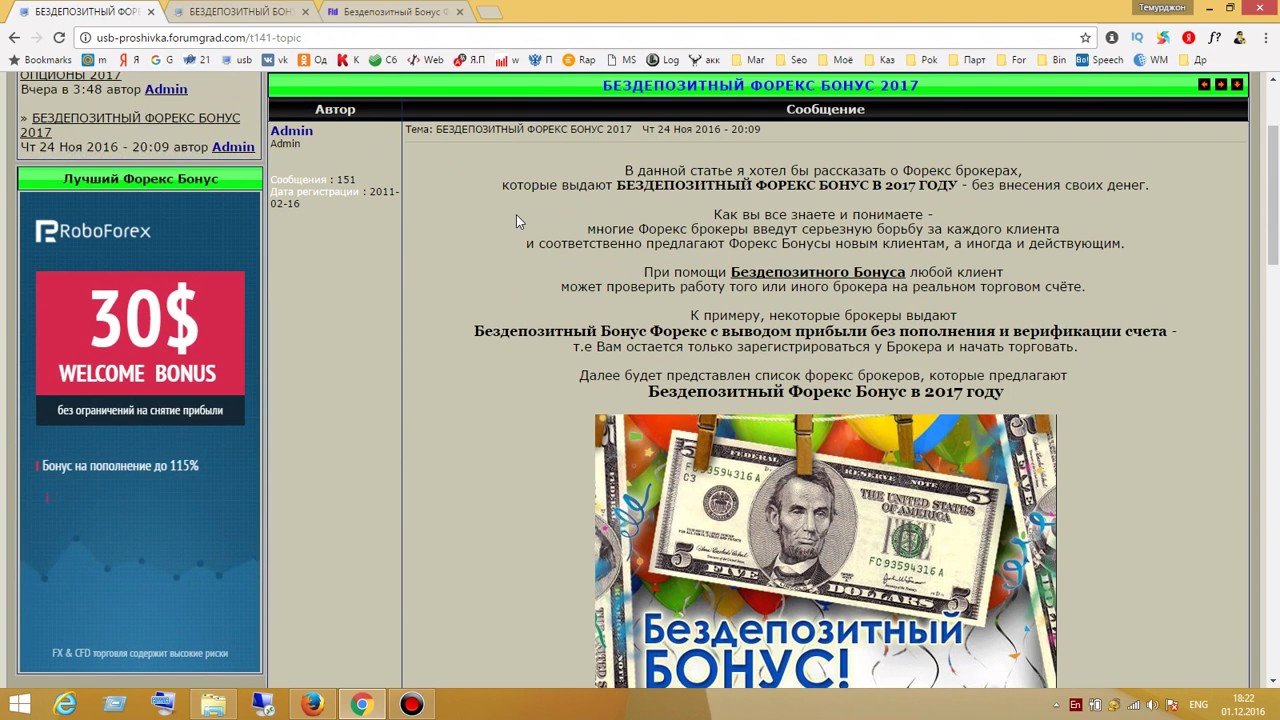
Task: Open sidebar link БЕЗДЕПОЗИТНЫЙ ФОРЕКС БОНУС 2017
Action: coord(130,125)
